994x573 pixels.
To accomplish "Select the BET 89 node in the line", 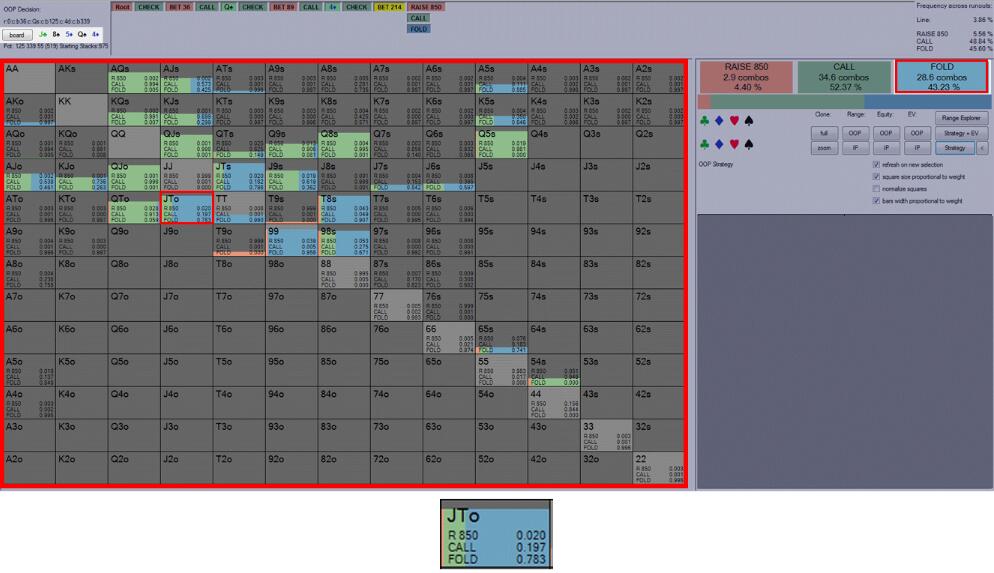I will [x=283, y=7].
